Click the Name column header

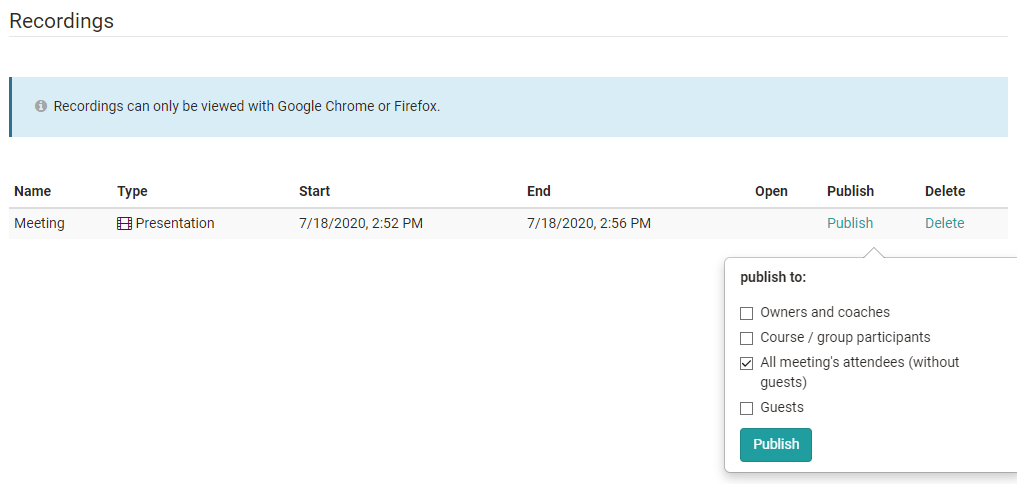point(32,191)
